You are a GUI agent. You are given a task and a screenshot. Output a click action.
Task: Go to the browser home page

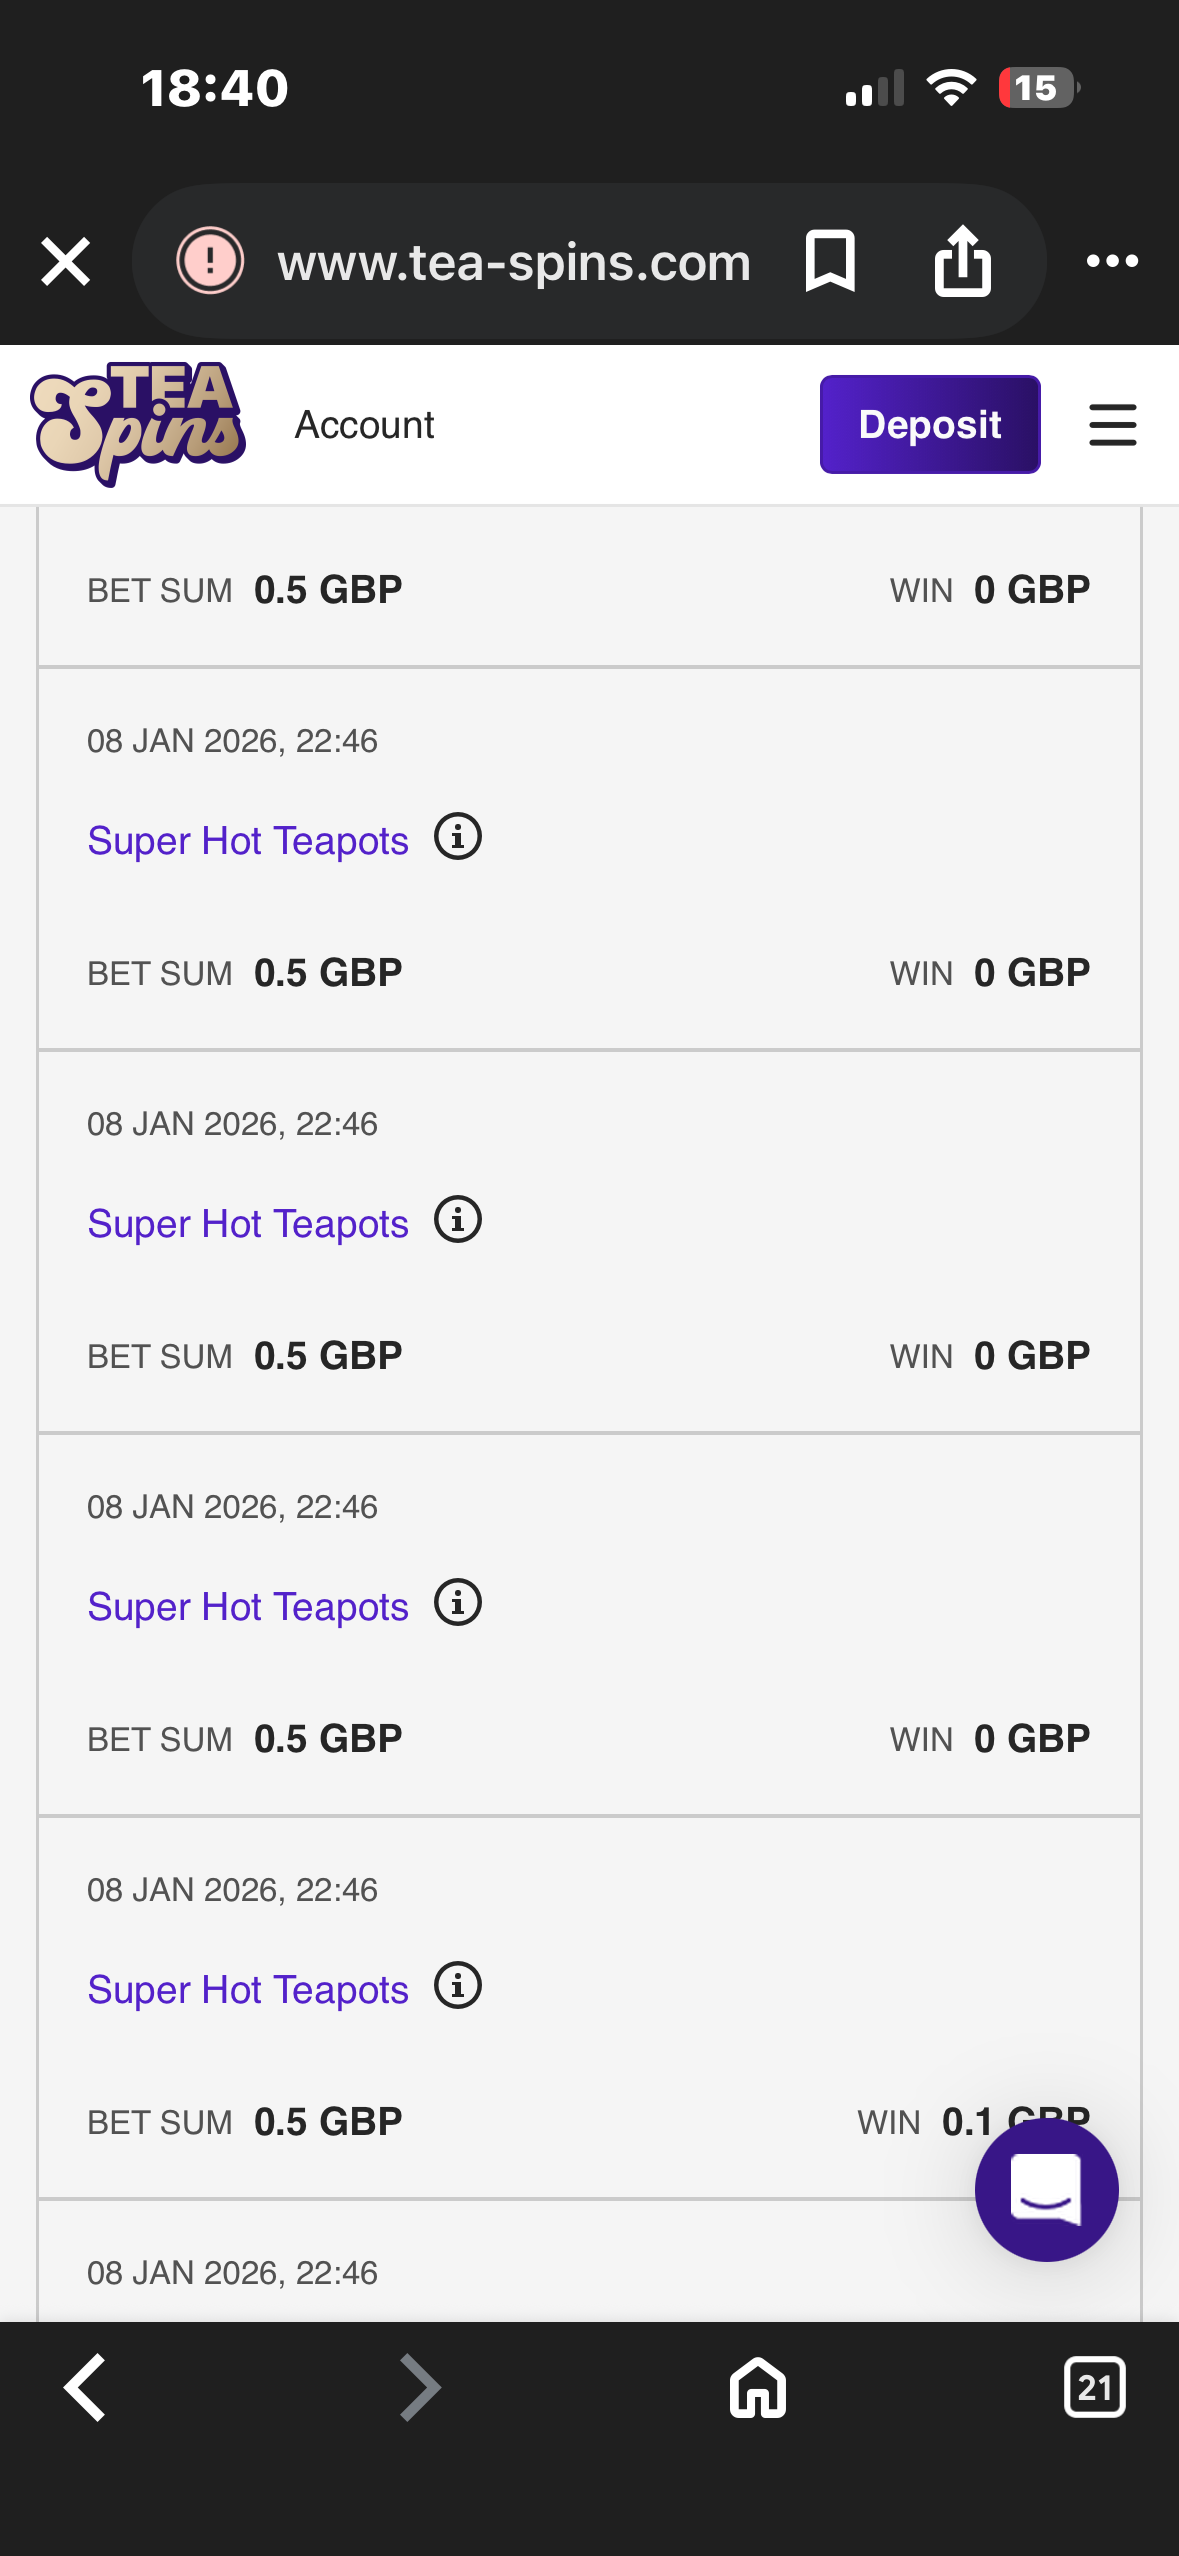(757, 2387)
